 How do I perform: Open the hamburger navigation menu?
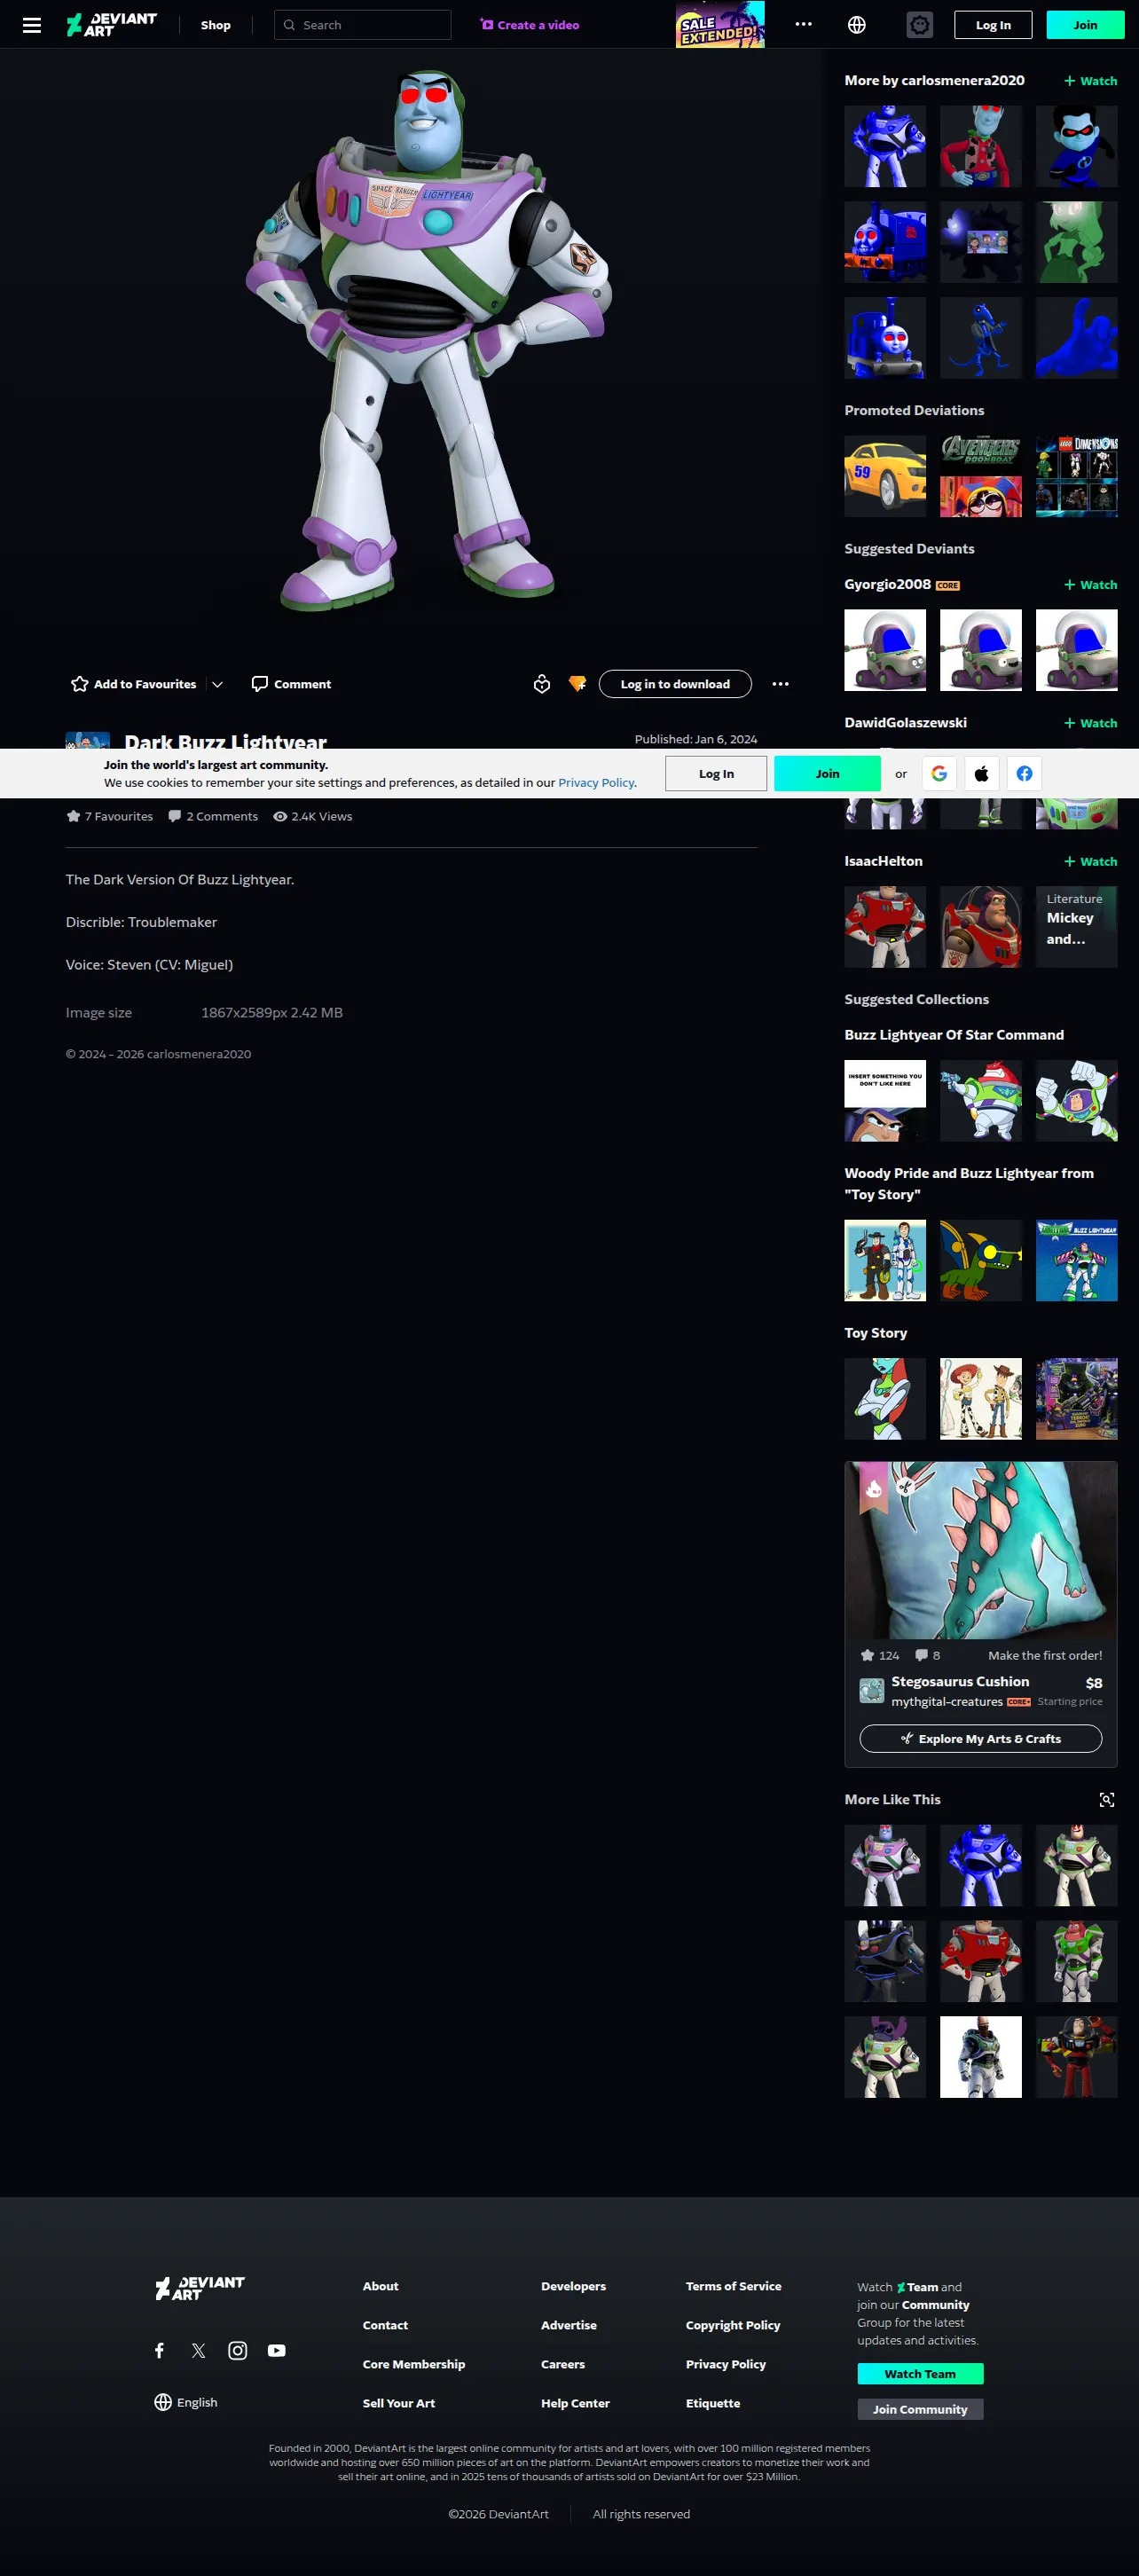[x=32, y=25]
